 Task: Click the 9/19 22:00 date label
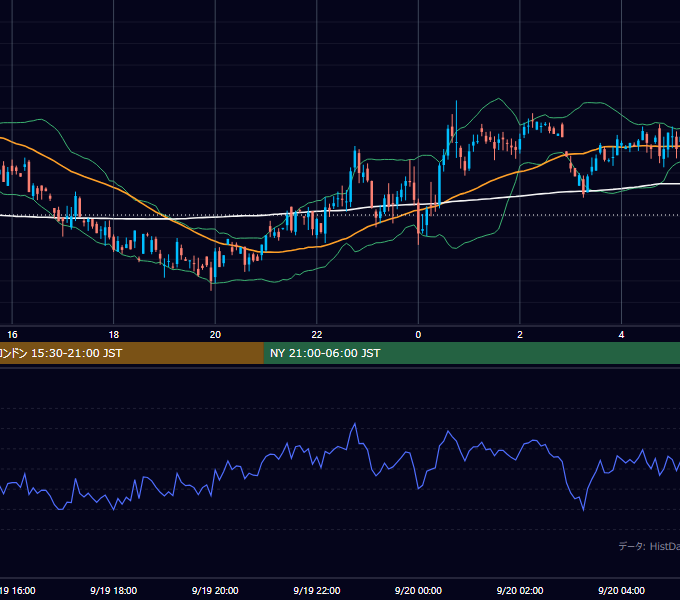(317, 590)
